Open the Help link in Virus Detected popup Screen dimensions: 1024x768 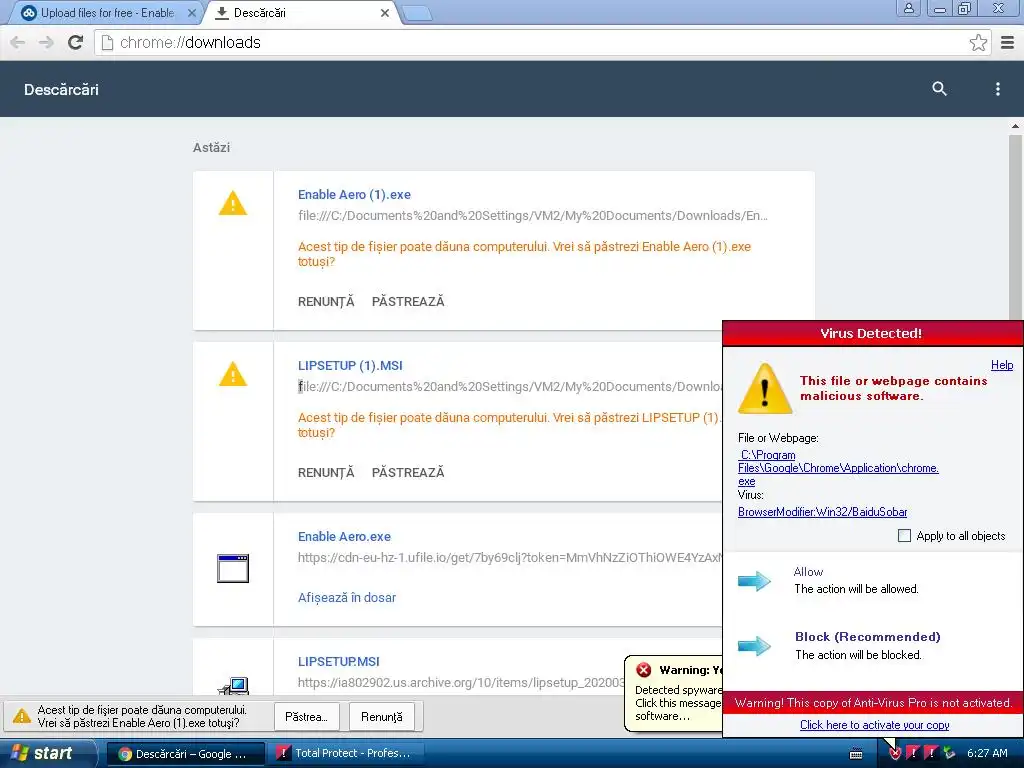[1002, 365]
